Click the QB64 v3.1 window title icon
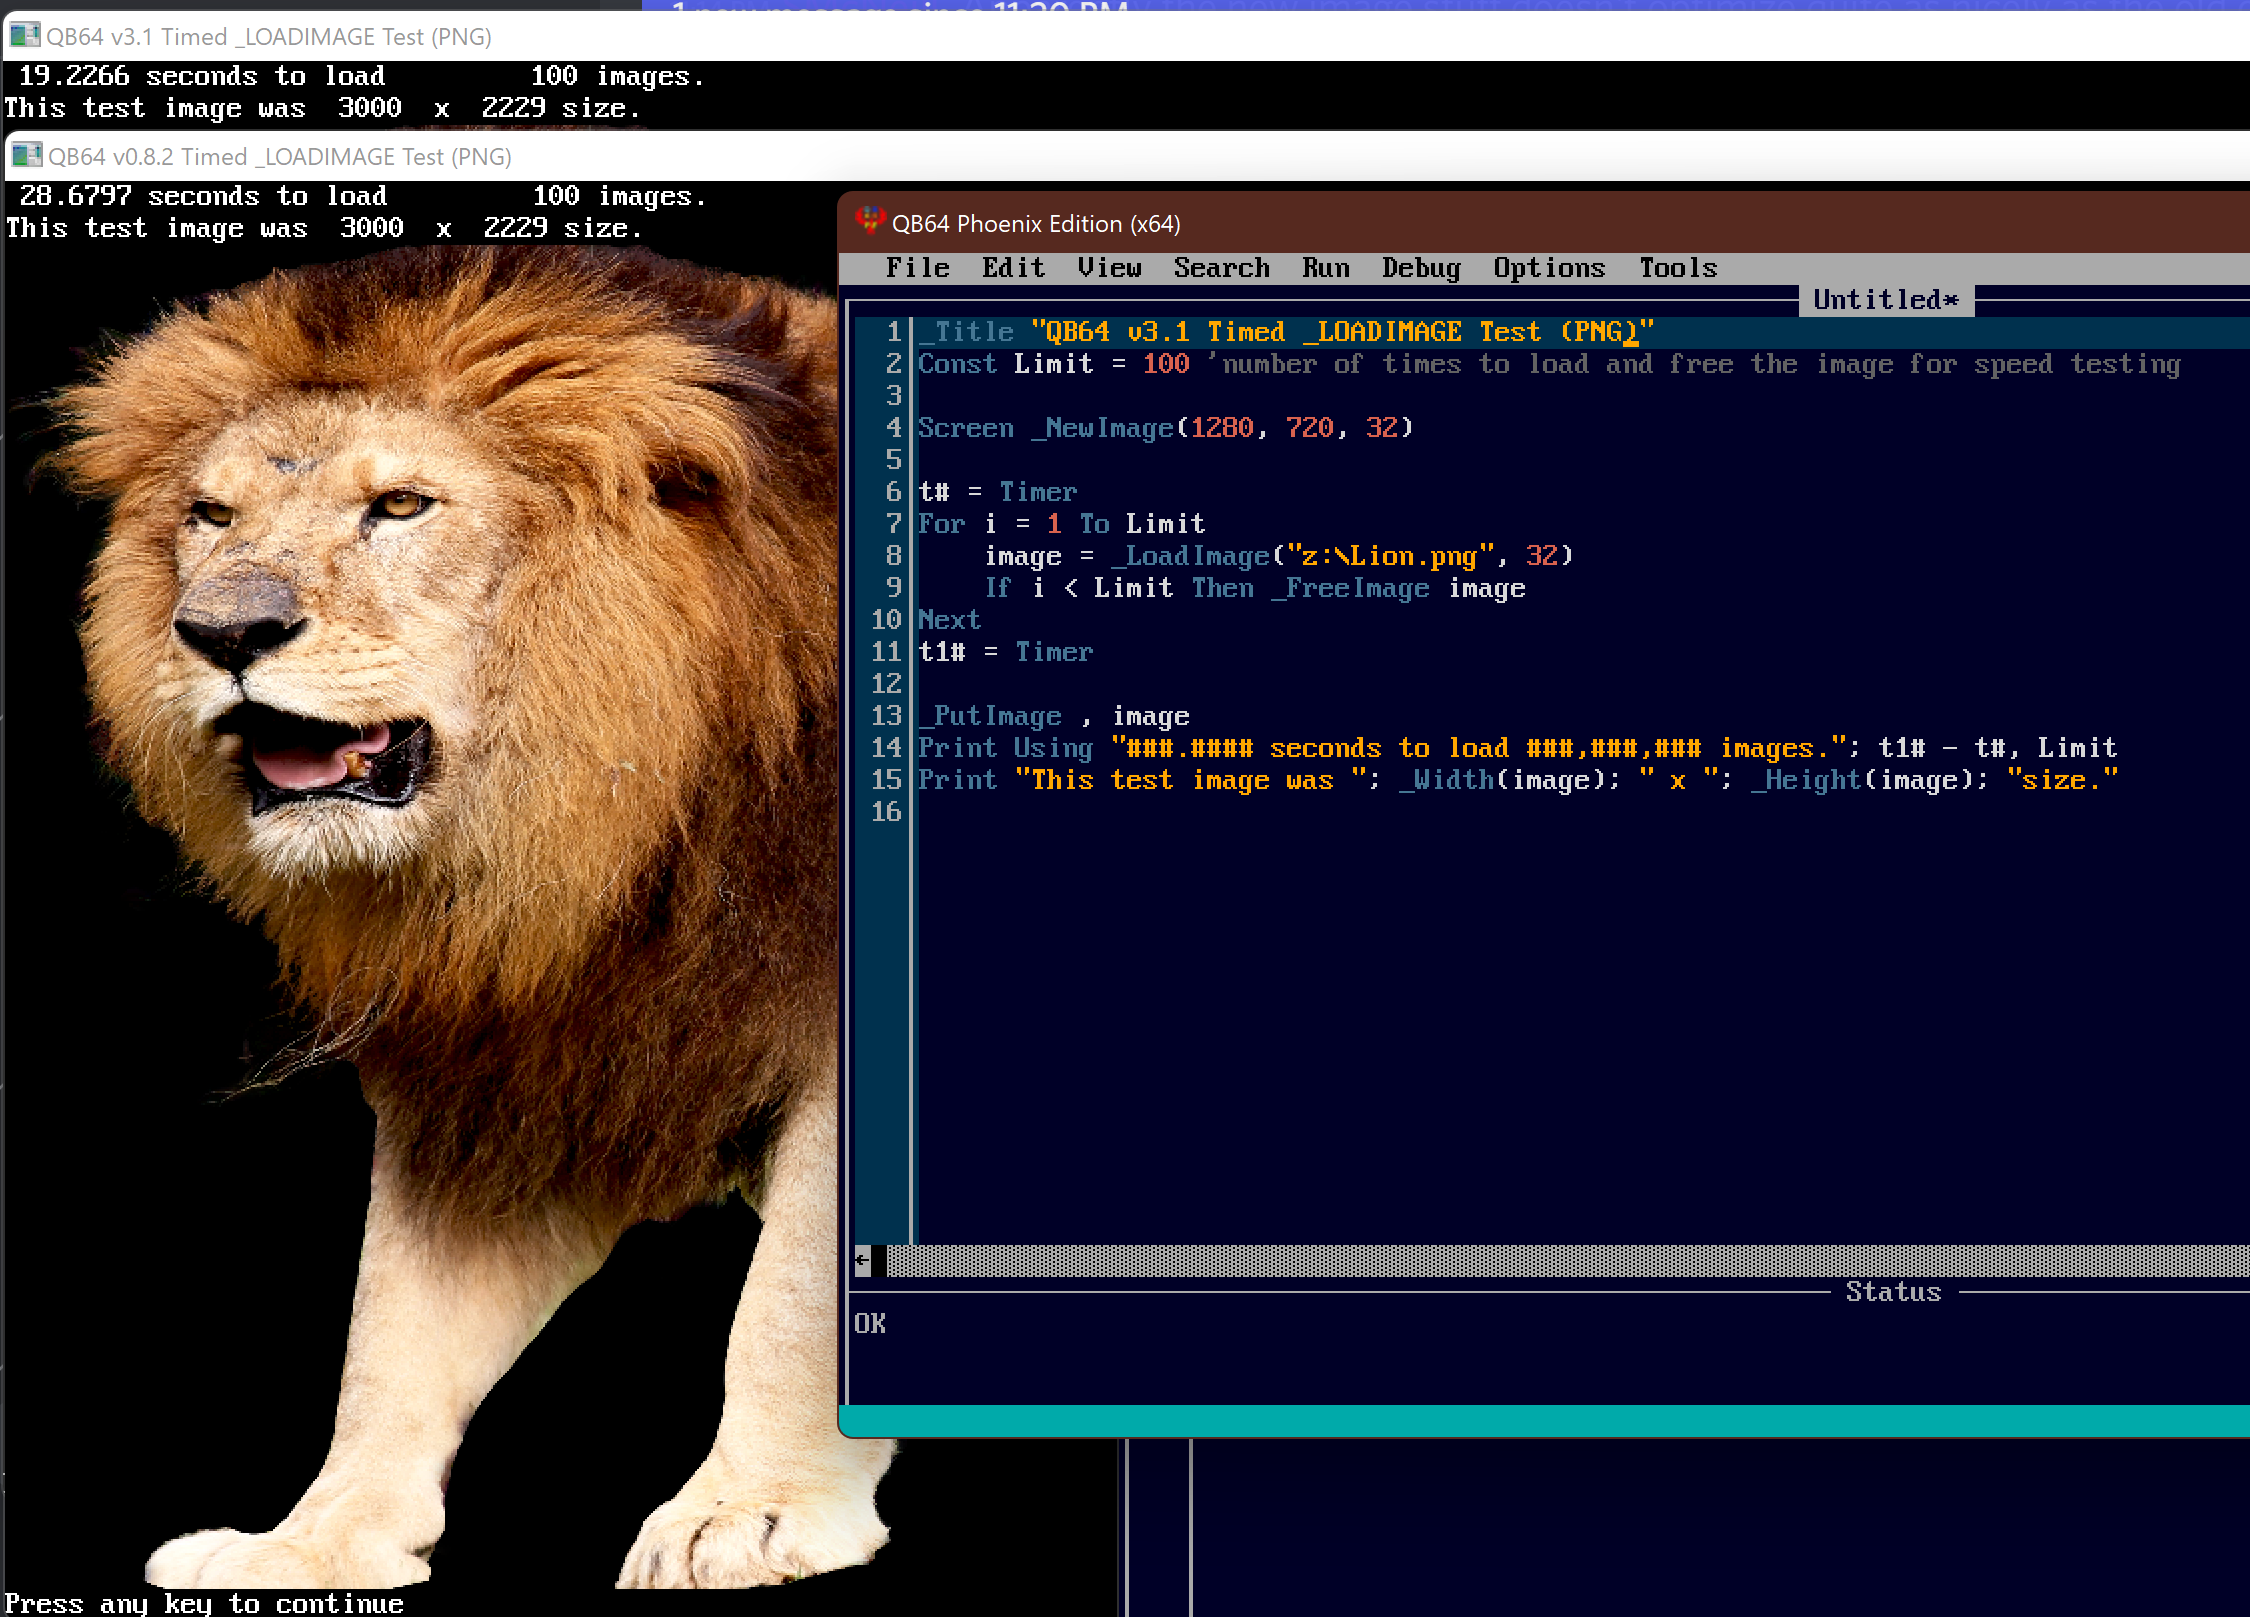The height and width of the screenshot is (1617, 2250). [24, 36]
